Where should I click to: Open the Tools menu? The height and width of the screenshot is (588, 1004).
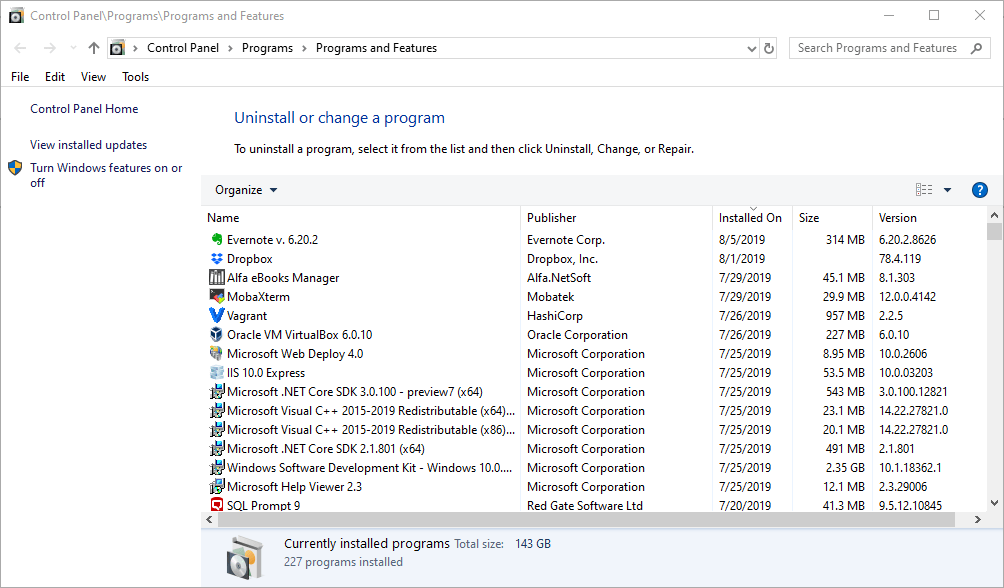(136, 77)
